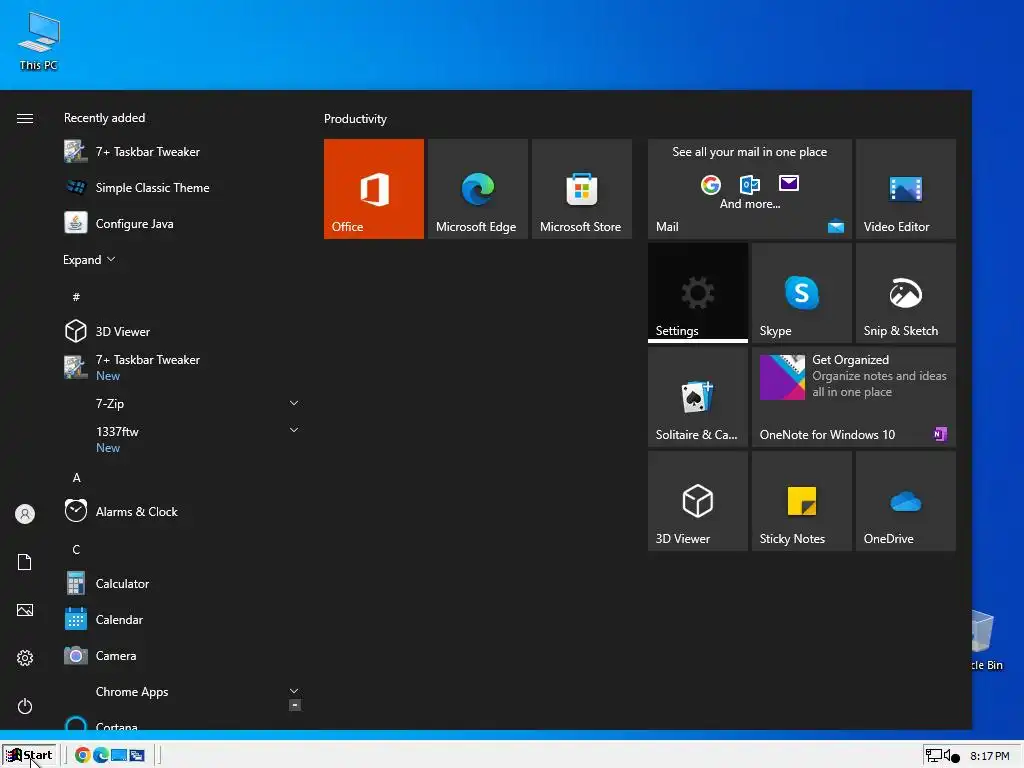Image resolution: width=1024 pixels, height=768 pixels.
Task: Click the # letter header
Action: click(76, 296)
